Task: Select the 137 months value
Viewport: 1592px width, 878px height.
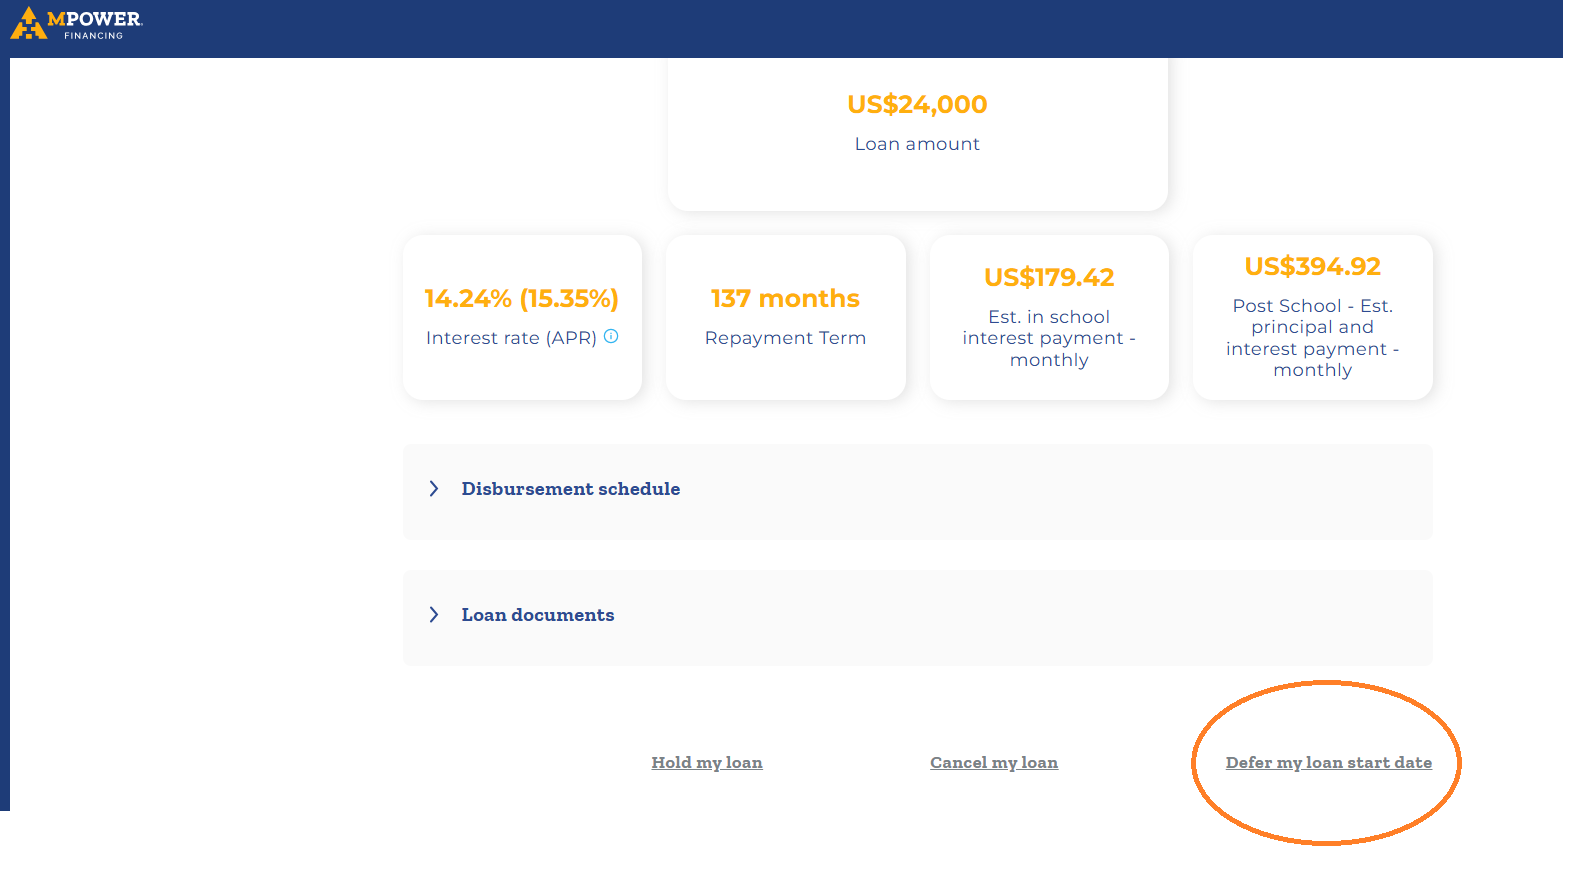Action: tap(785, 299)
